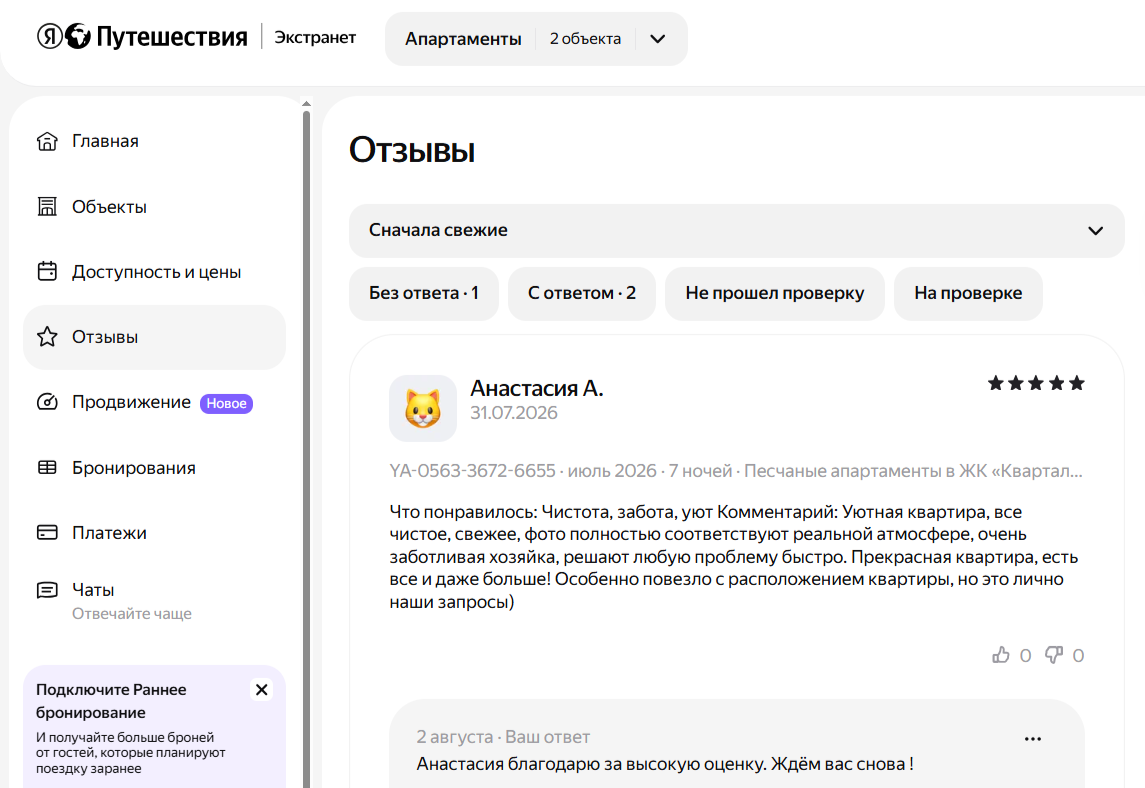Click the purple Новое badge
Screen dimensions: 1145x788
tap(226, 403)
